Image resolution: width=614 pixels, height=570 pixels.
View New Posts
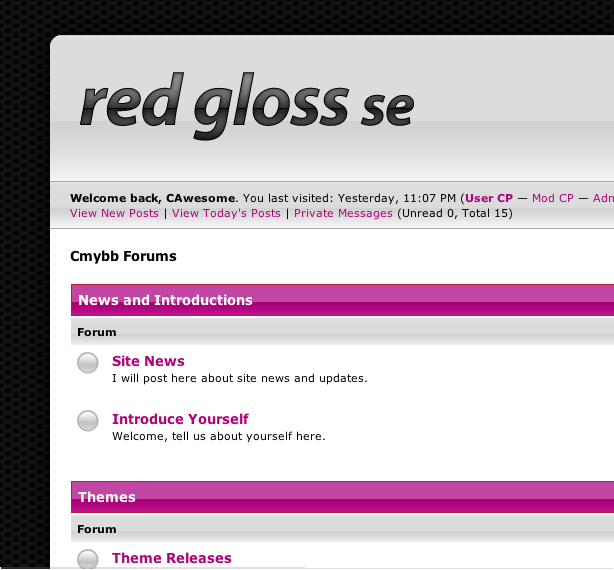[x=114, y=213]
